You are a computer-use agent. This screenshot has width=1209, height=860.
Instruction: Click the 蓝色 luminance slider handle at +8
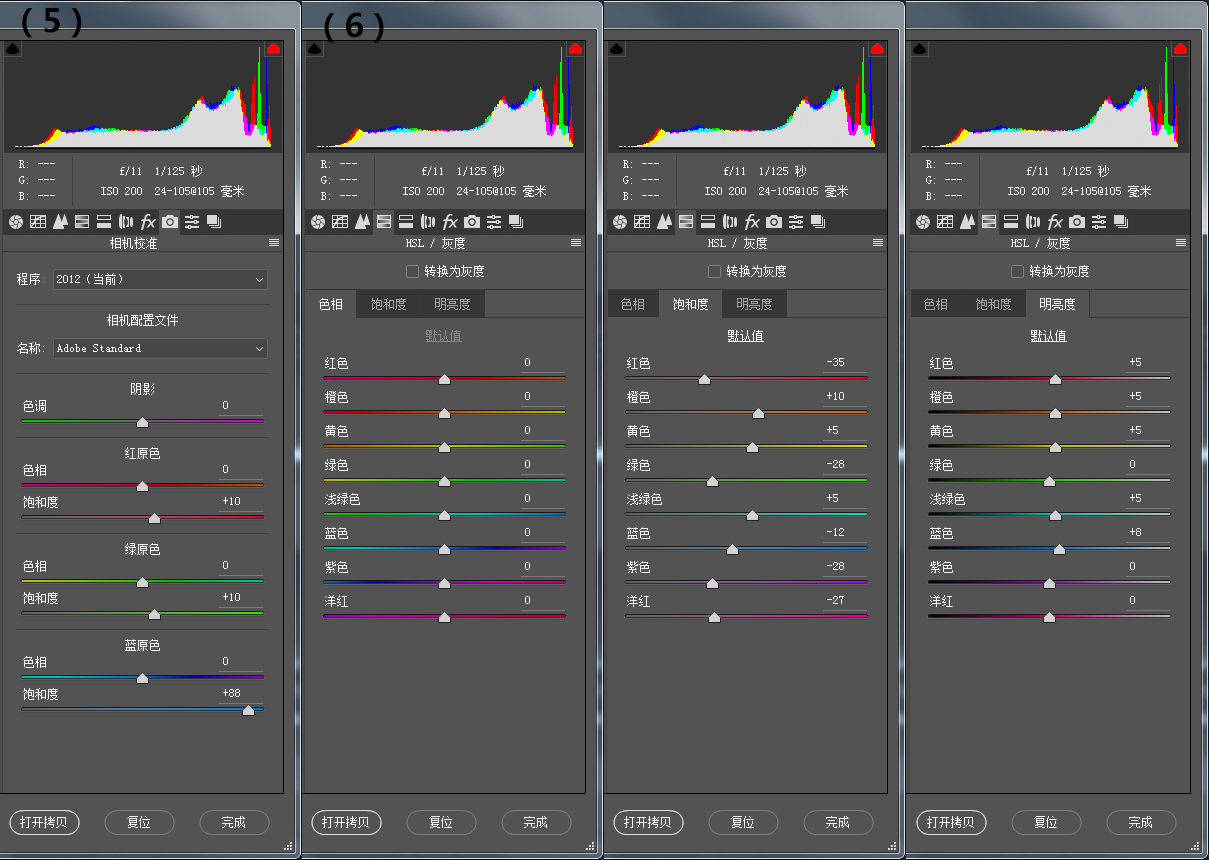pyautogui.click(x=1059, y=550)
